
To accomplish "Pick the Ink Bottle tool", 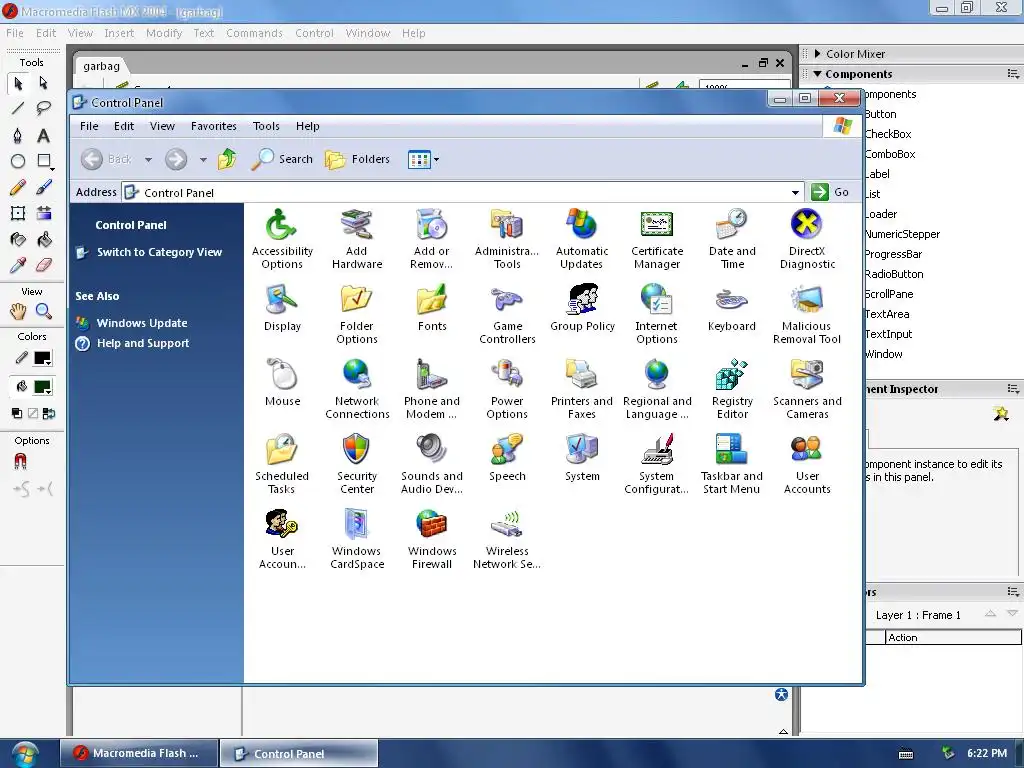I will (x=18, y=240).
